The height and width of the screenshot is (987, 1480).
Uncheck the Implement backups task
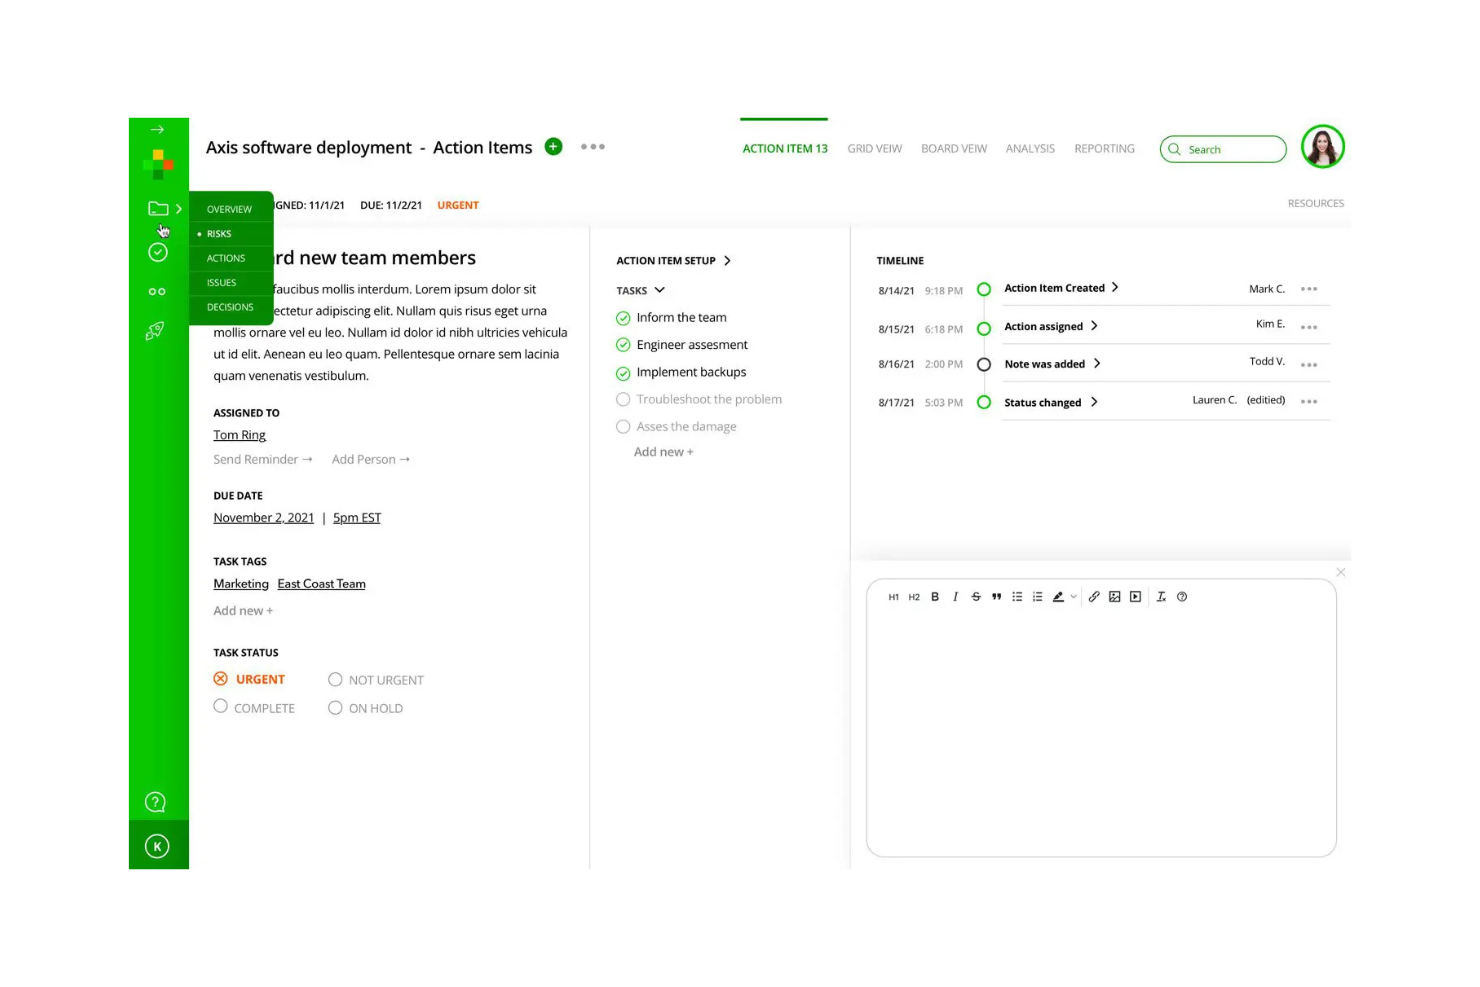(623, 373)
